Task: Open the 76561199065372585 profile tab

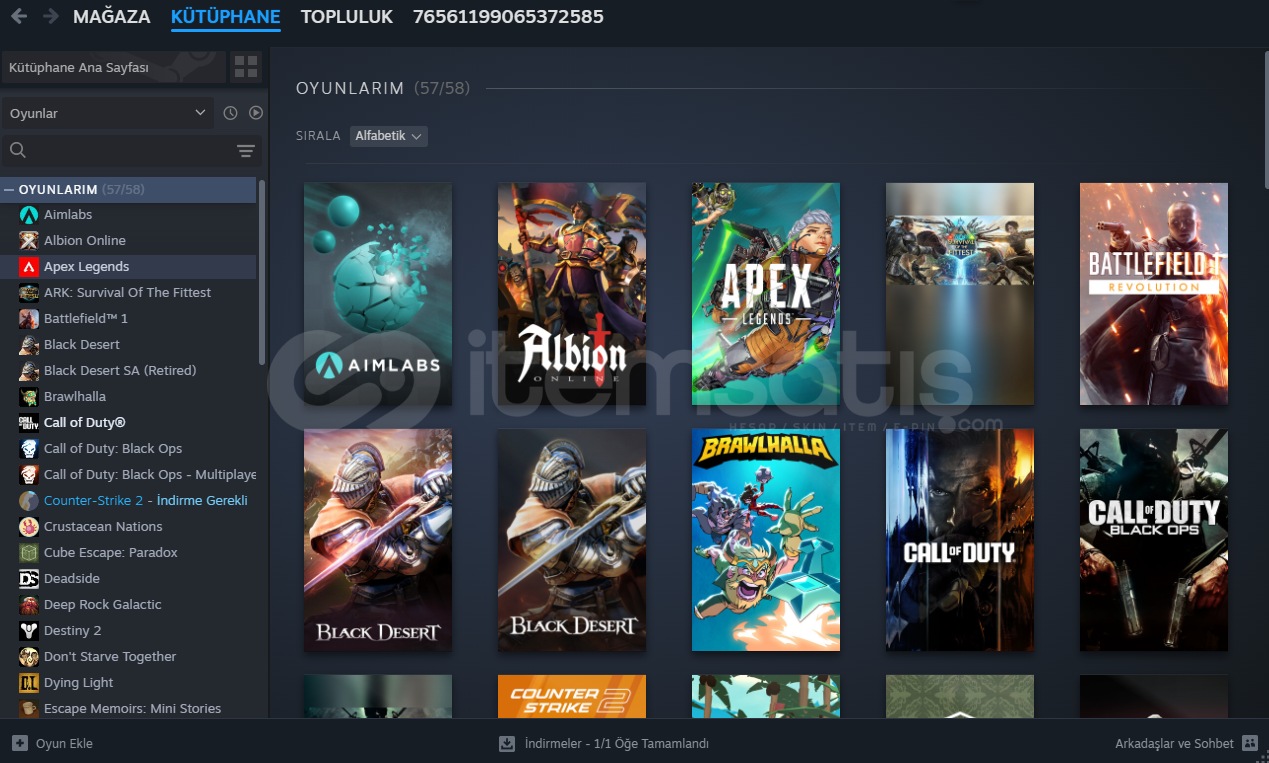Action: 508,17
